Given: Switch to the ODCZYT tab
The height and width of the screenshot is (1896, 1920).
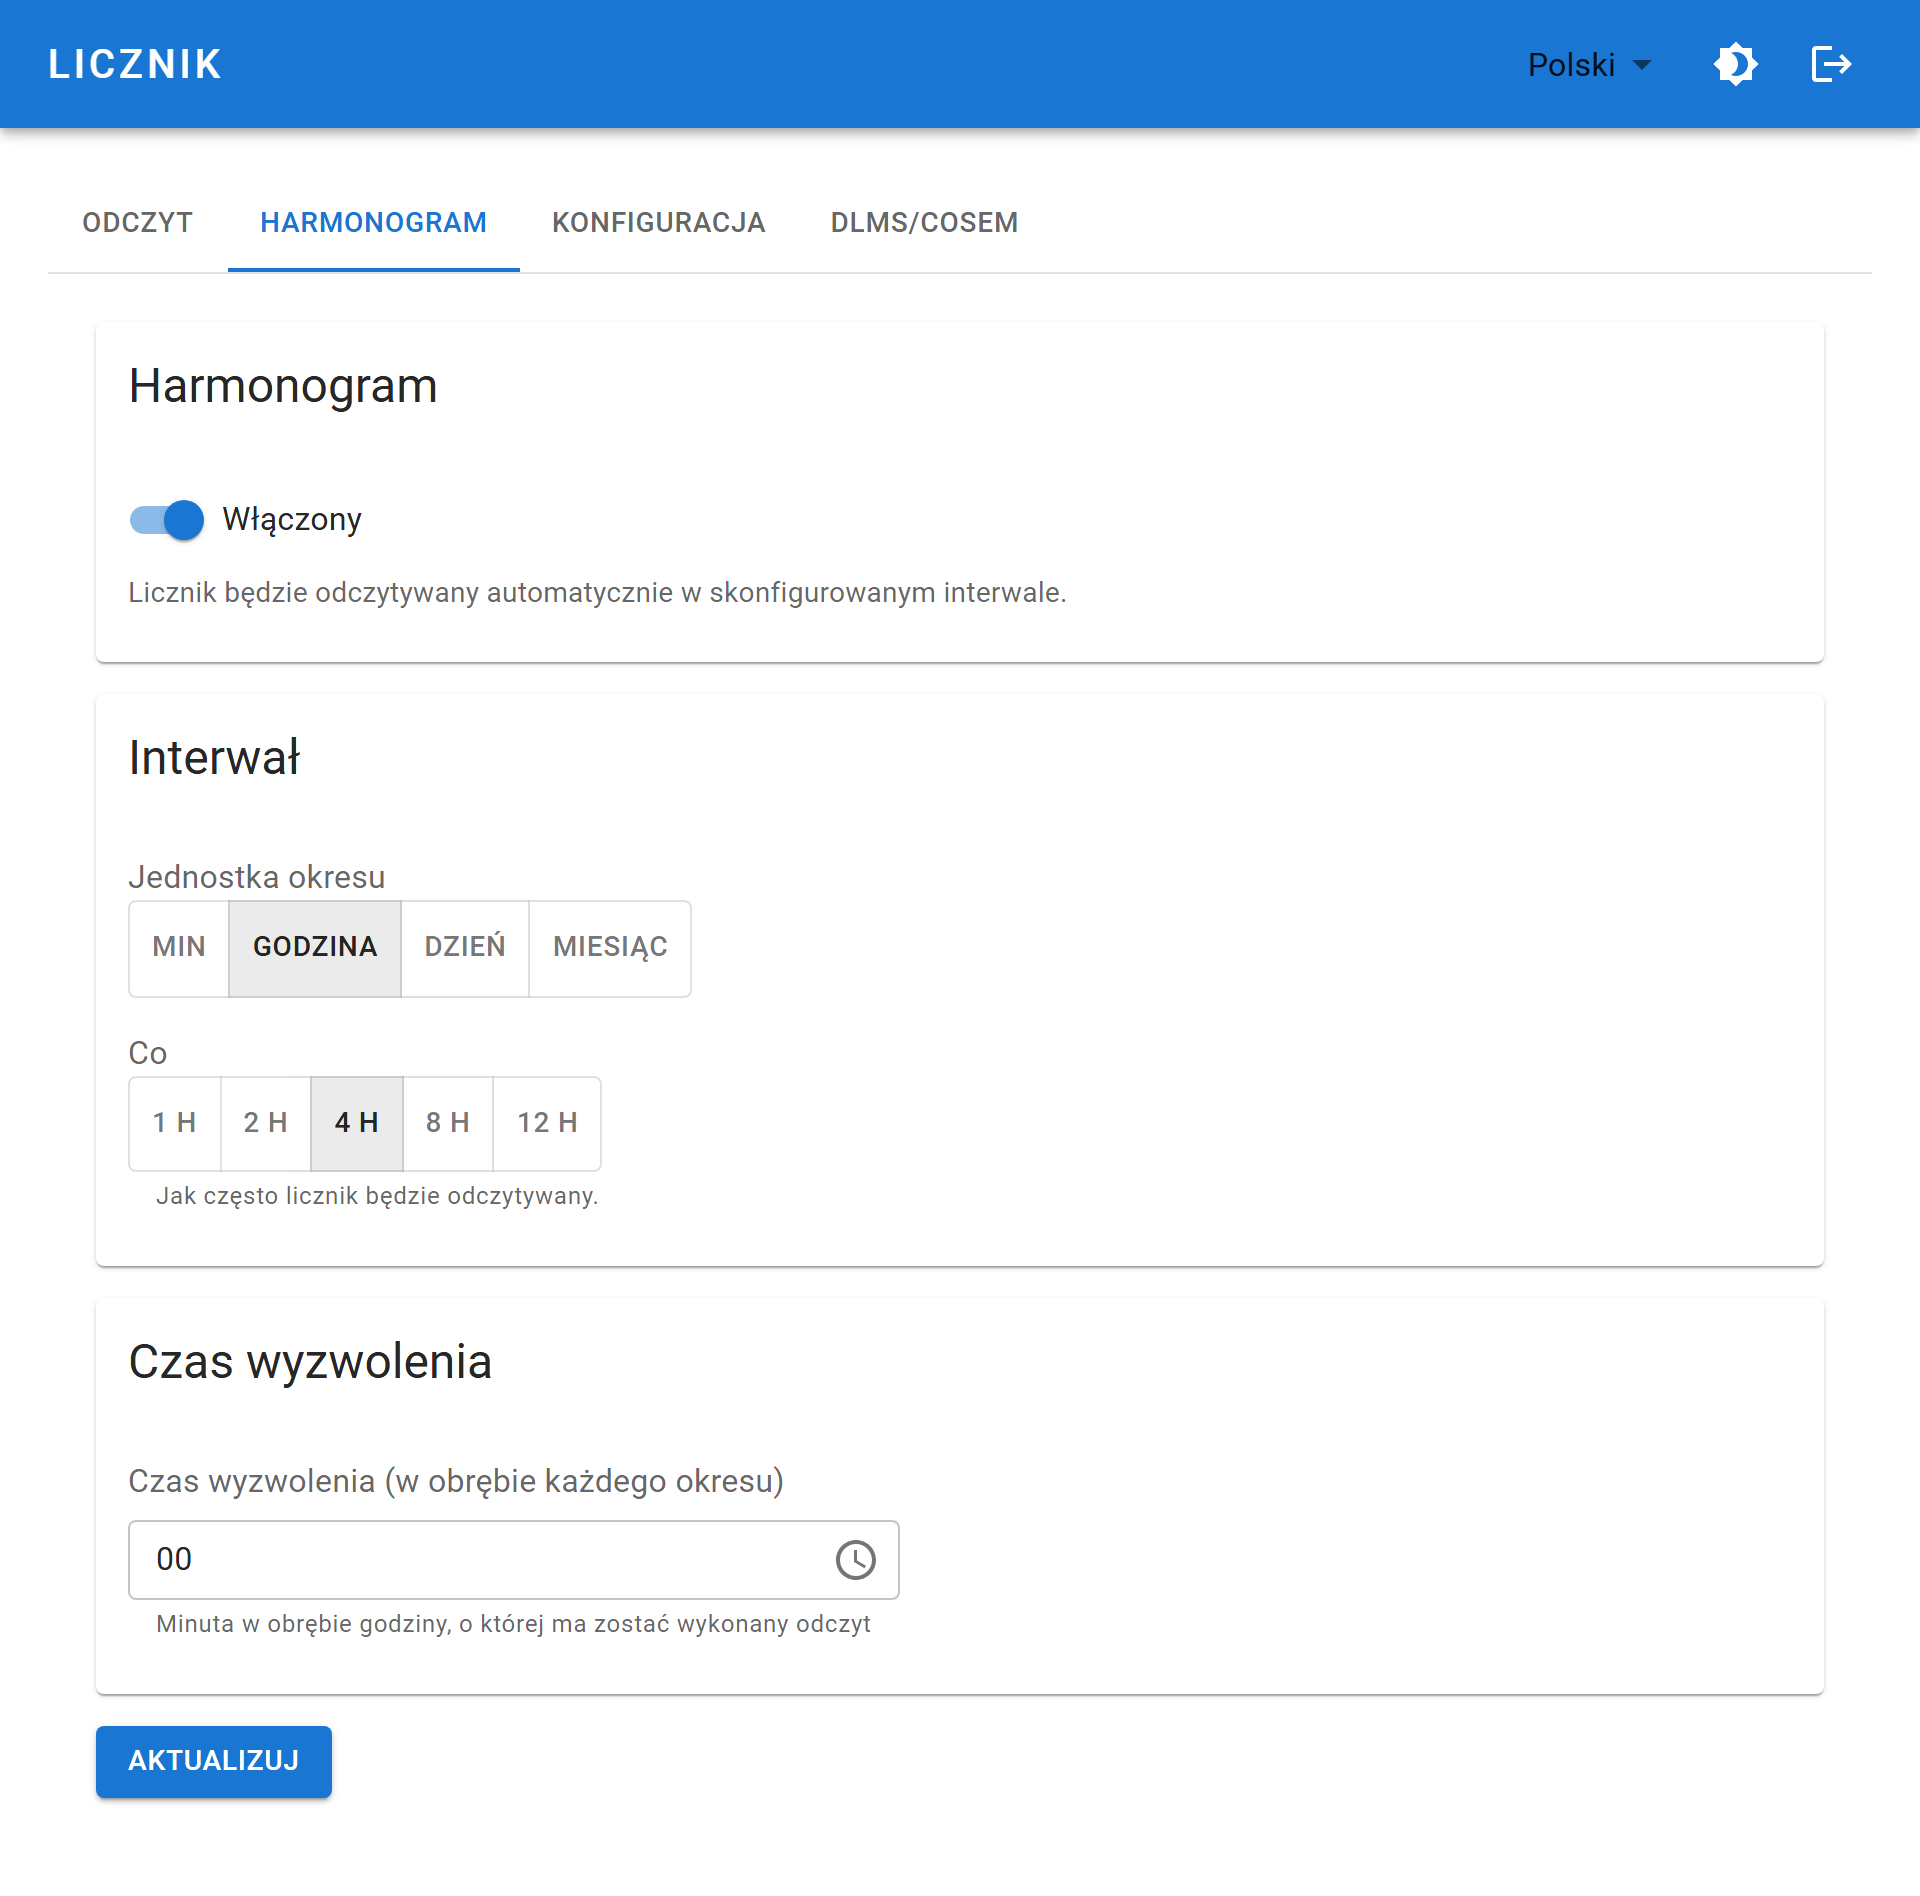Looking at the screenshot, I should click(138, 222).
